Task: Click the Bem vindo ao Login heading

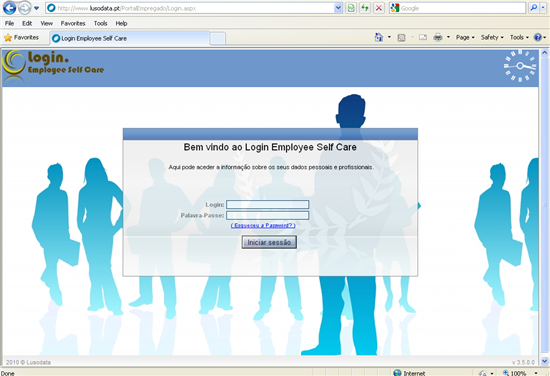Action: tap(270, 147)
